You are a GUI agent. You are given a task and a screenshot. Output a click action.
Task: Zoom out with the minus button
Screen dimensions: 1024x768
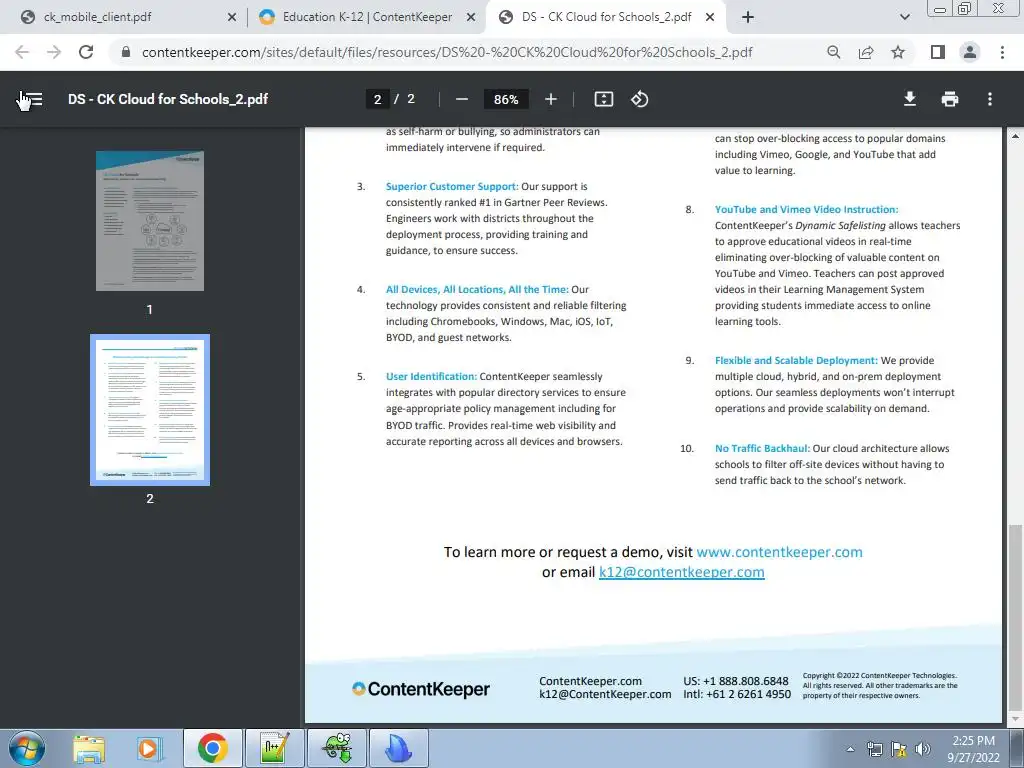click(x=462, y=99)
